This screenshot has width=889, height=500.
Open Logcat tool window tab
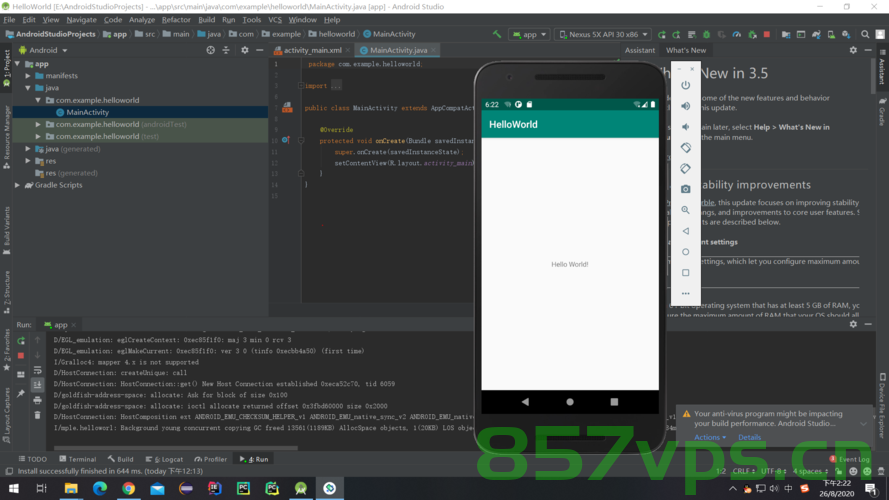click(164, 459)
